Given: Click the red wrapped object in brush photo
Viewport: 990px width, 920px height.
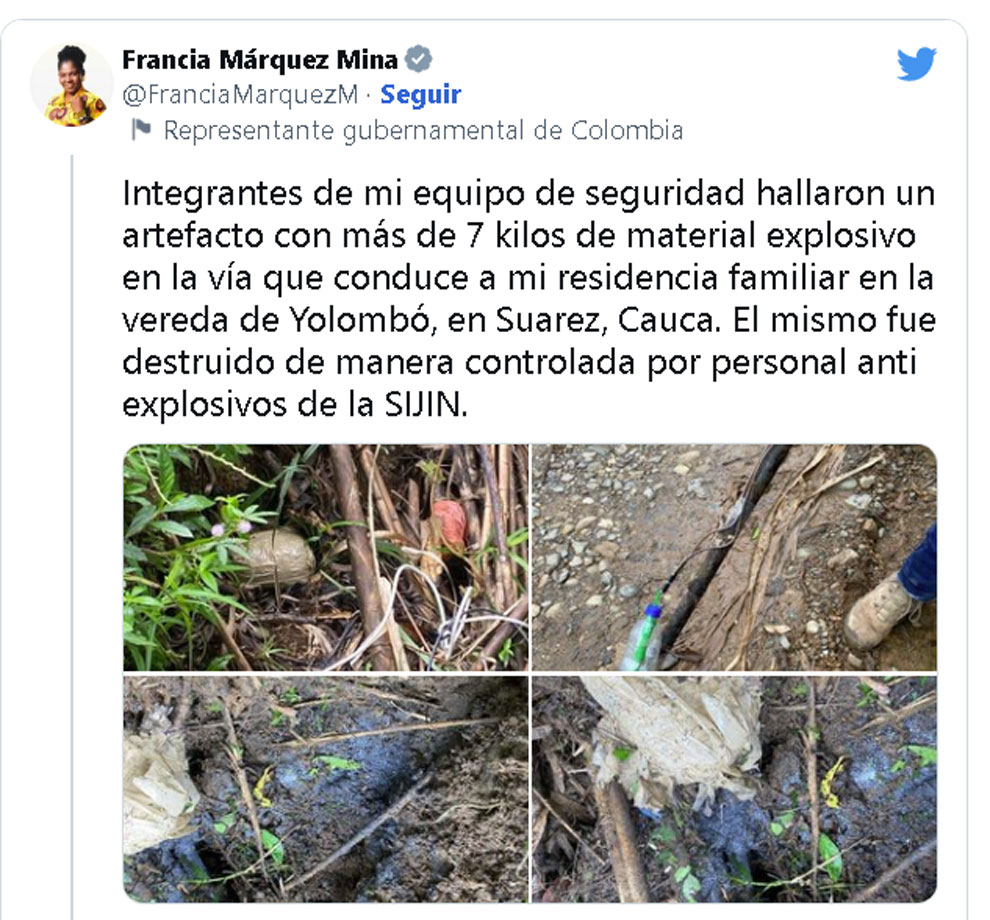Looking at the screenshot, I should pyautogui.click(x=448, y=523).
